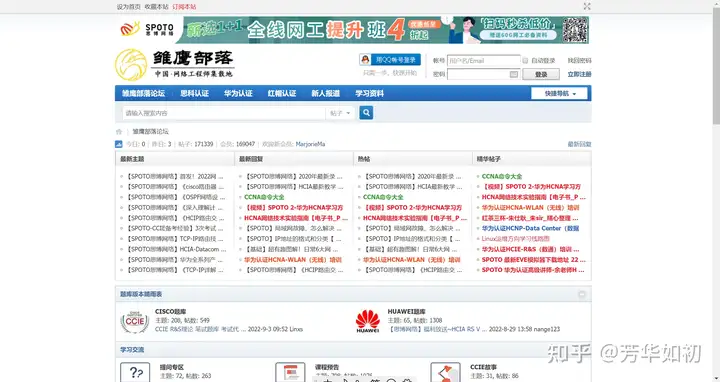Click the QR code on the banner
The width and height of the screenshot is (720, 382).
pos(575,30)
